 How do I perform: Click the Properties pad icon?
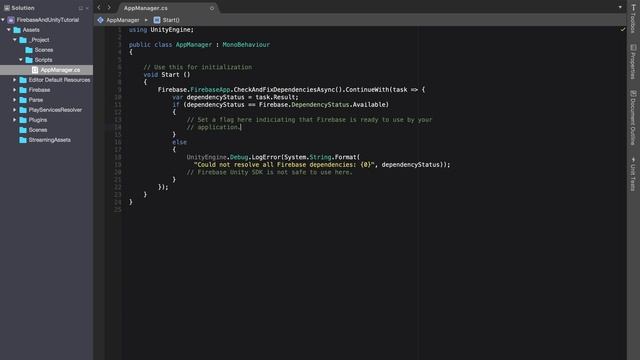(x=633, y=47)
